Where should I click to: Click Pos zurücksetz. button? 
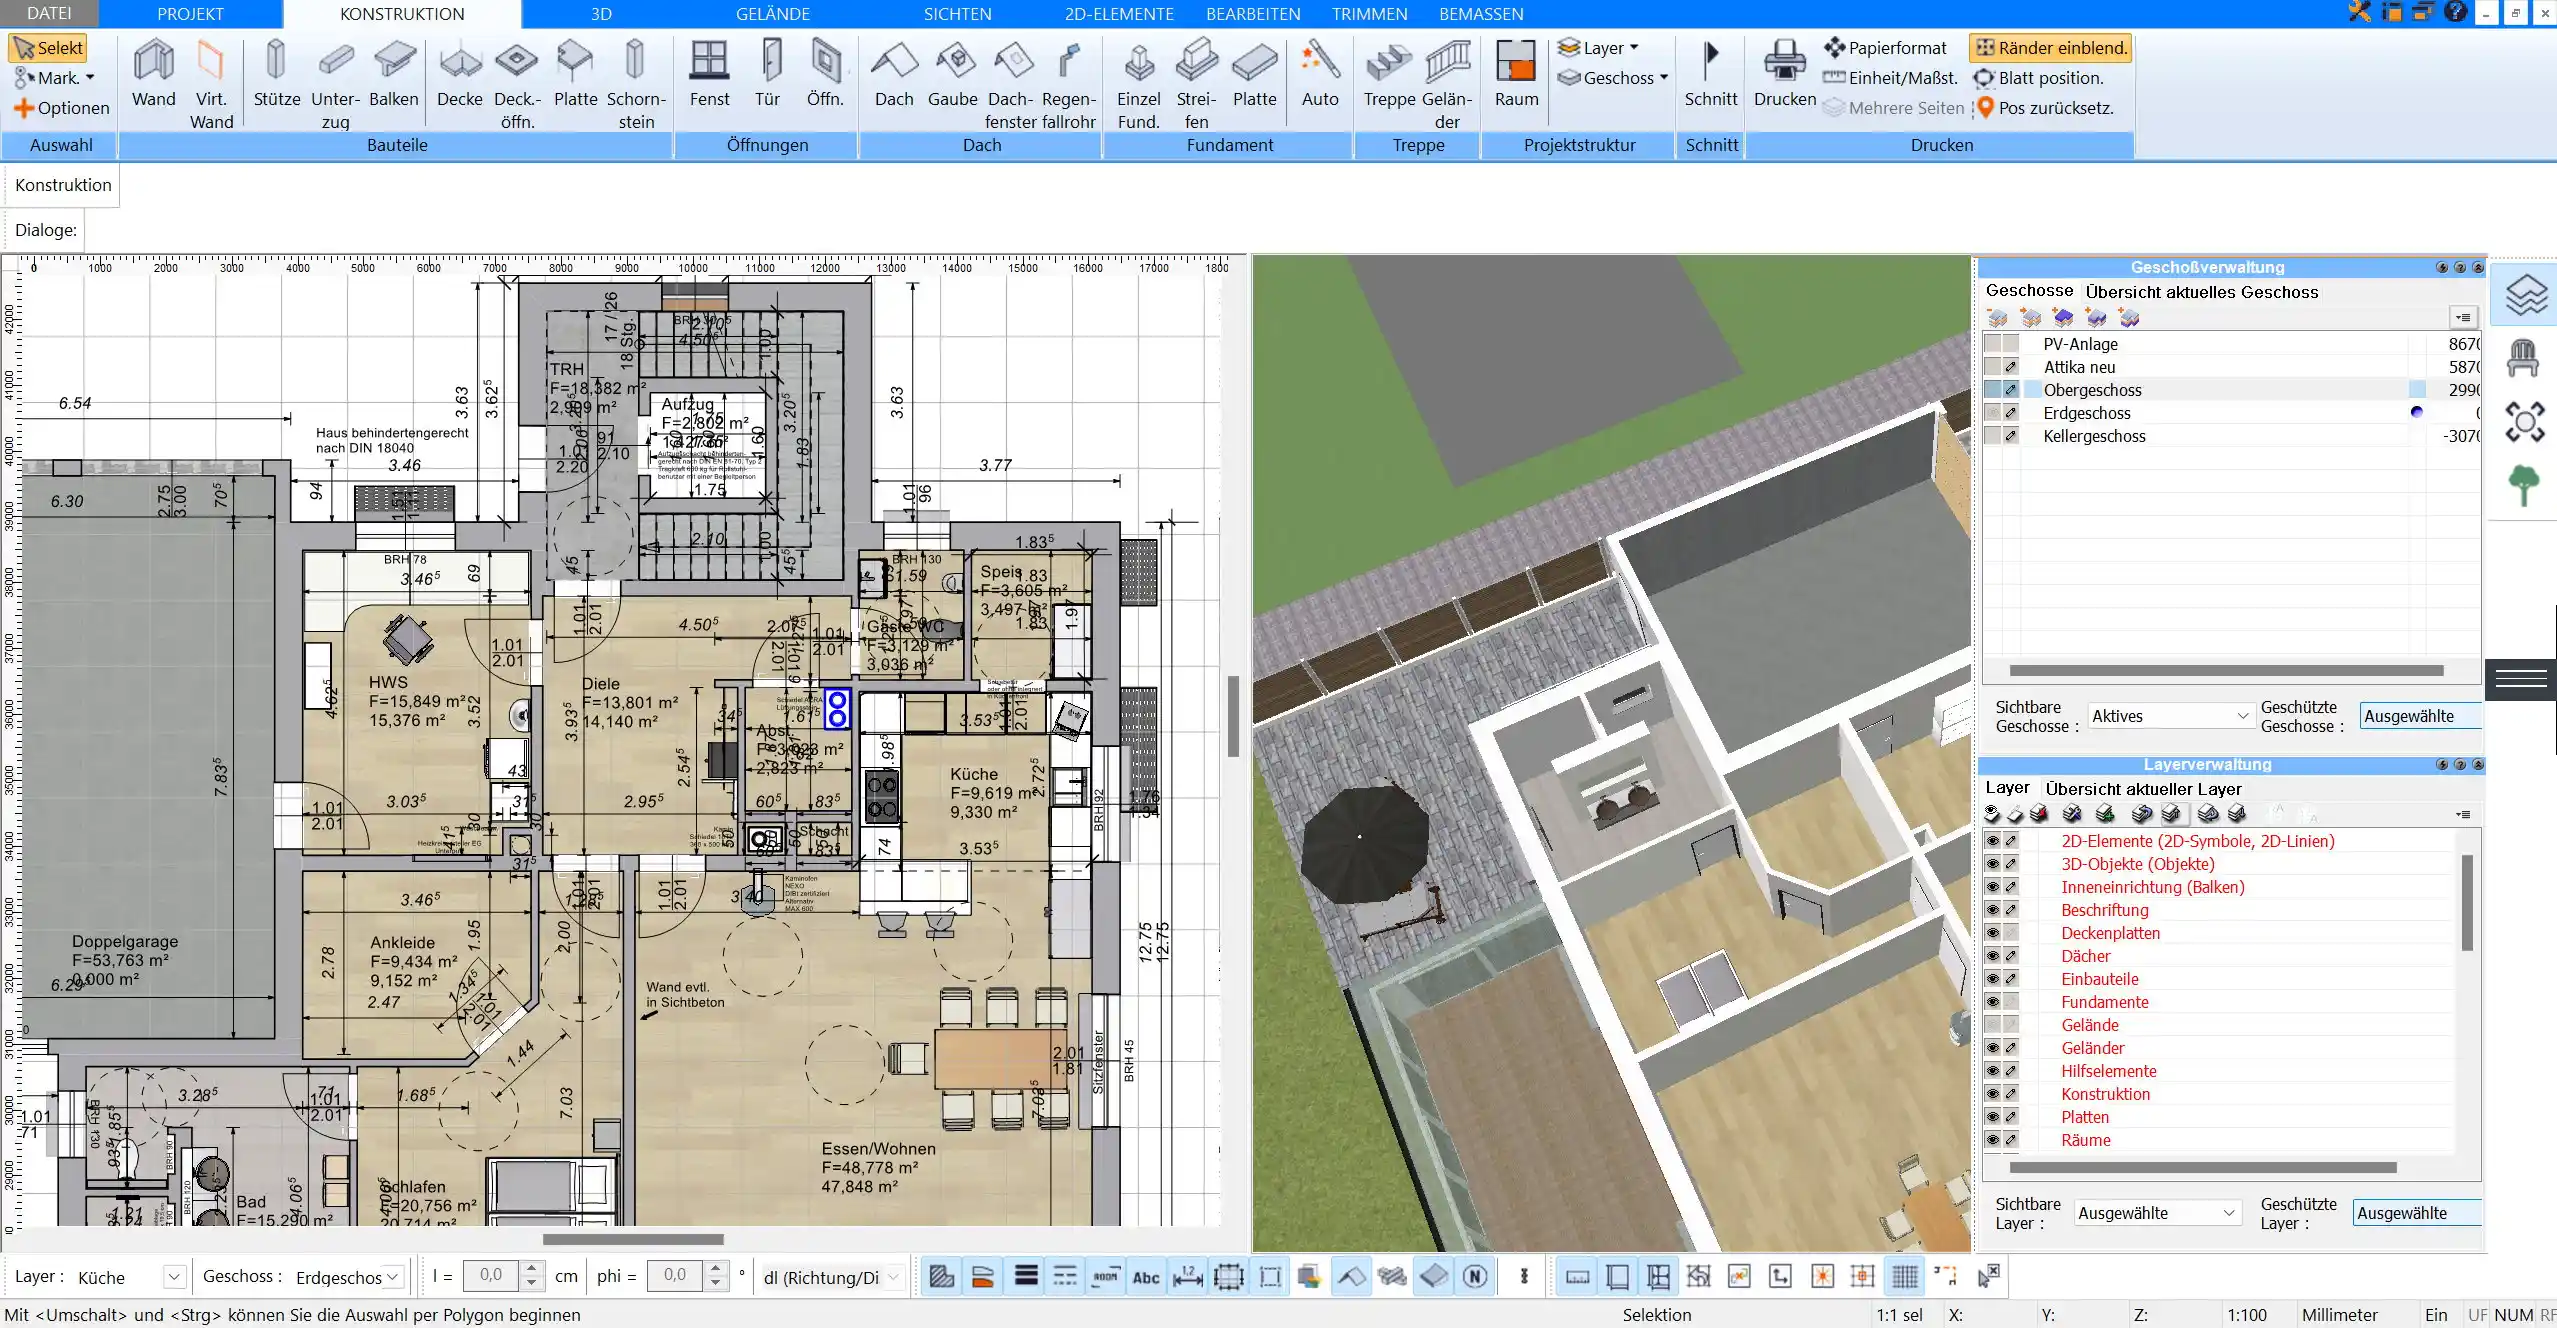tap(2044, 108)
